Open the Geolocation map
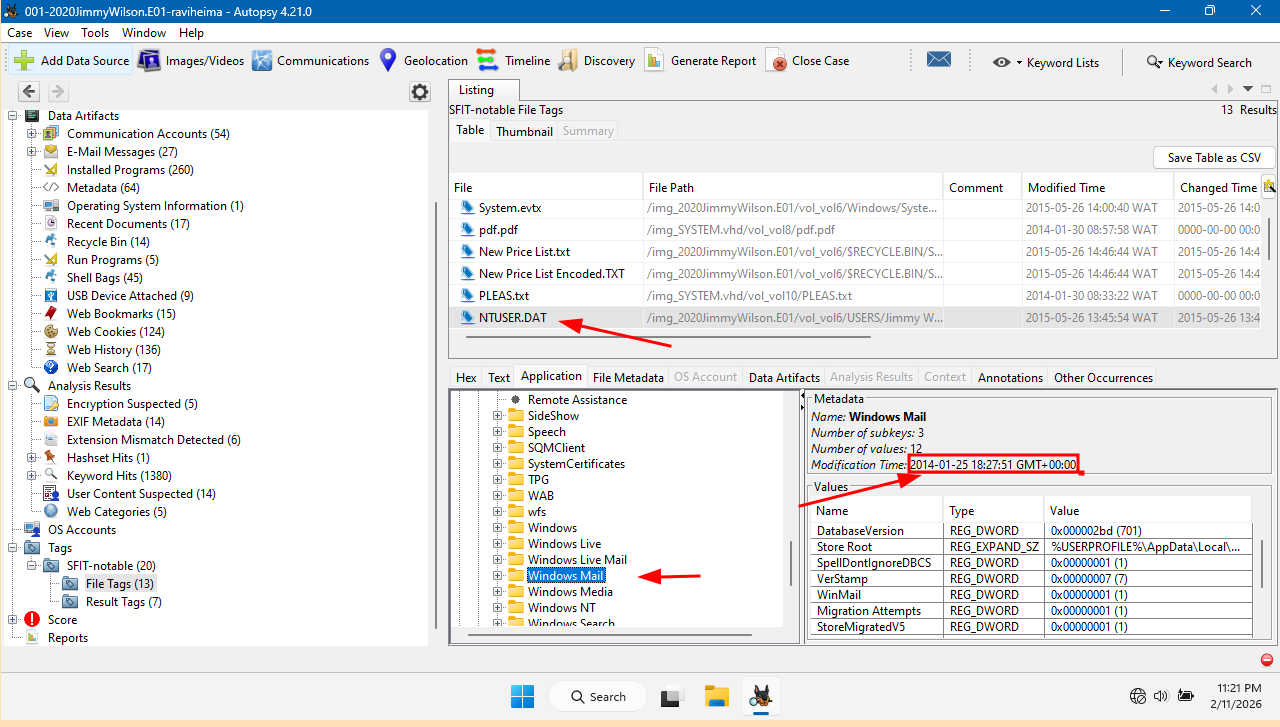The height and width of the screenshot is (727, 1280). click(x=388, y=60)
